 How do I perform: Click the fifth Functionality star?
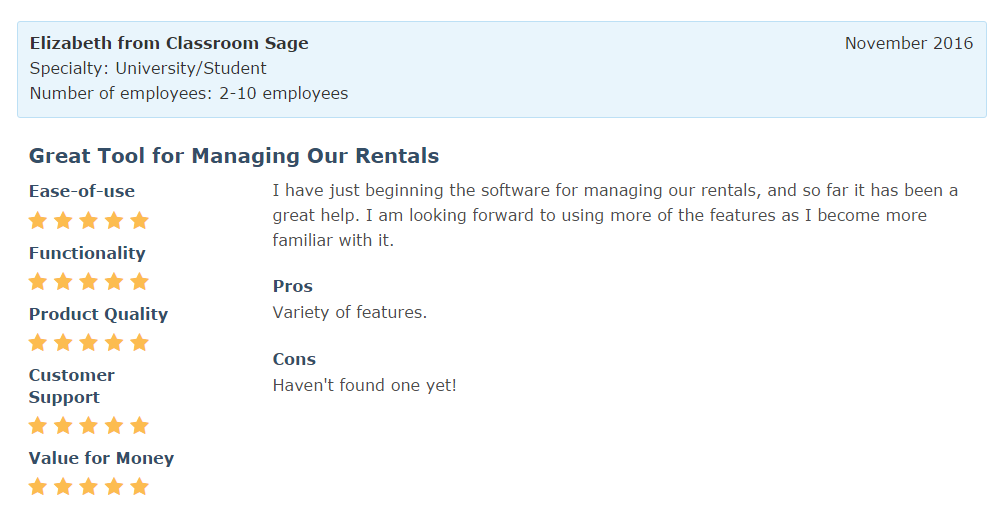pos(139,281)
